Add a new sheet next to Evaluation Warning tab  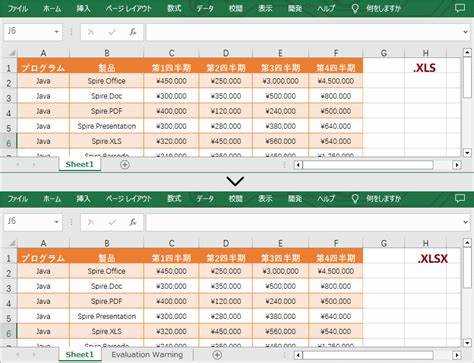click(x=217, y=355)
